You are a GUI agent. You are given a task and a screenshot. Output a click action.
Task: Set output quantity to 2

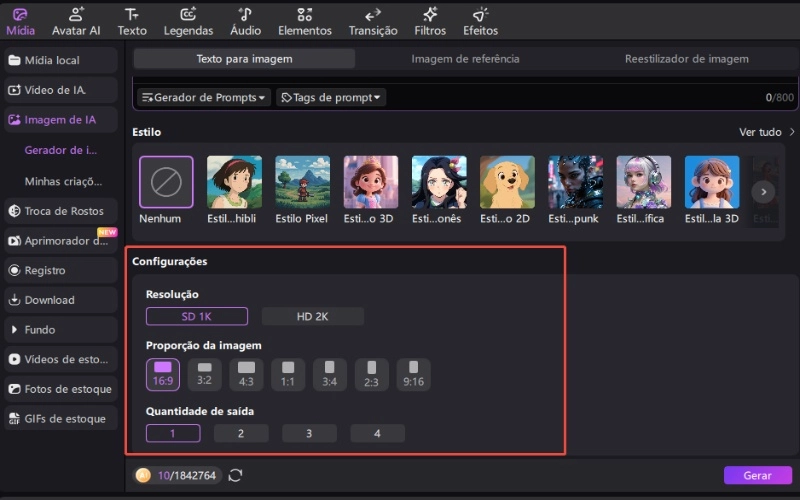pyautogui.click(x=241, y=433)
